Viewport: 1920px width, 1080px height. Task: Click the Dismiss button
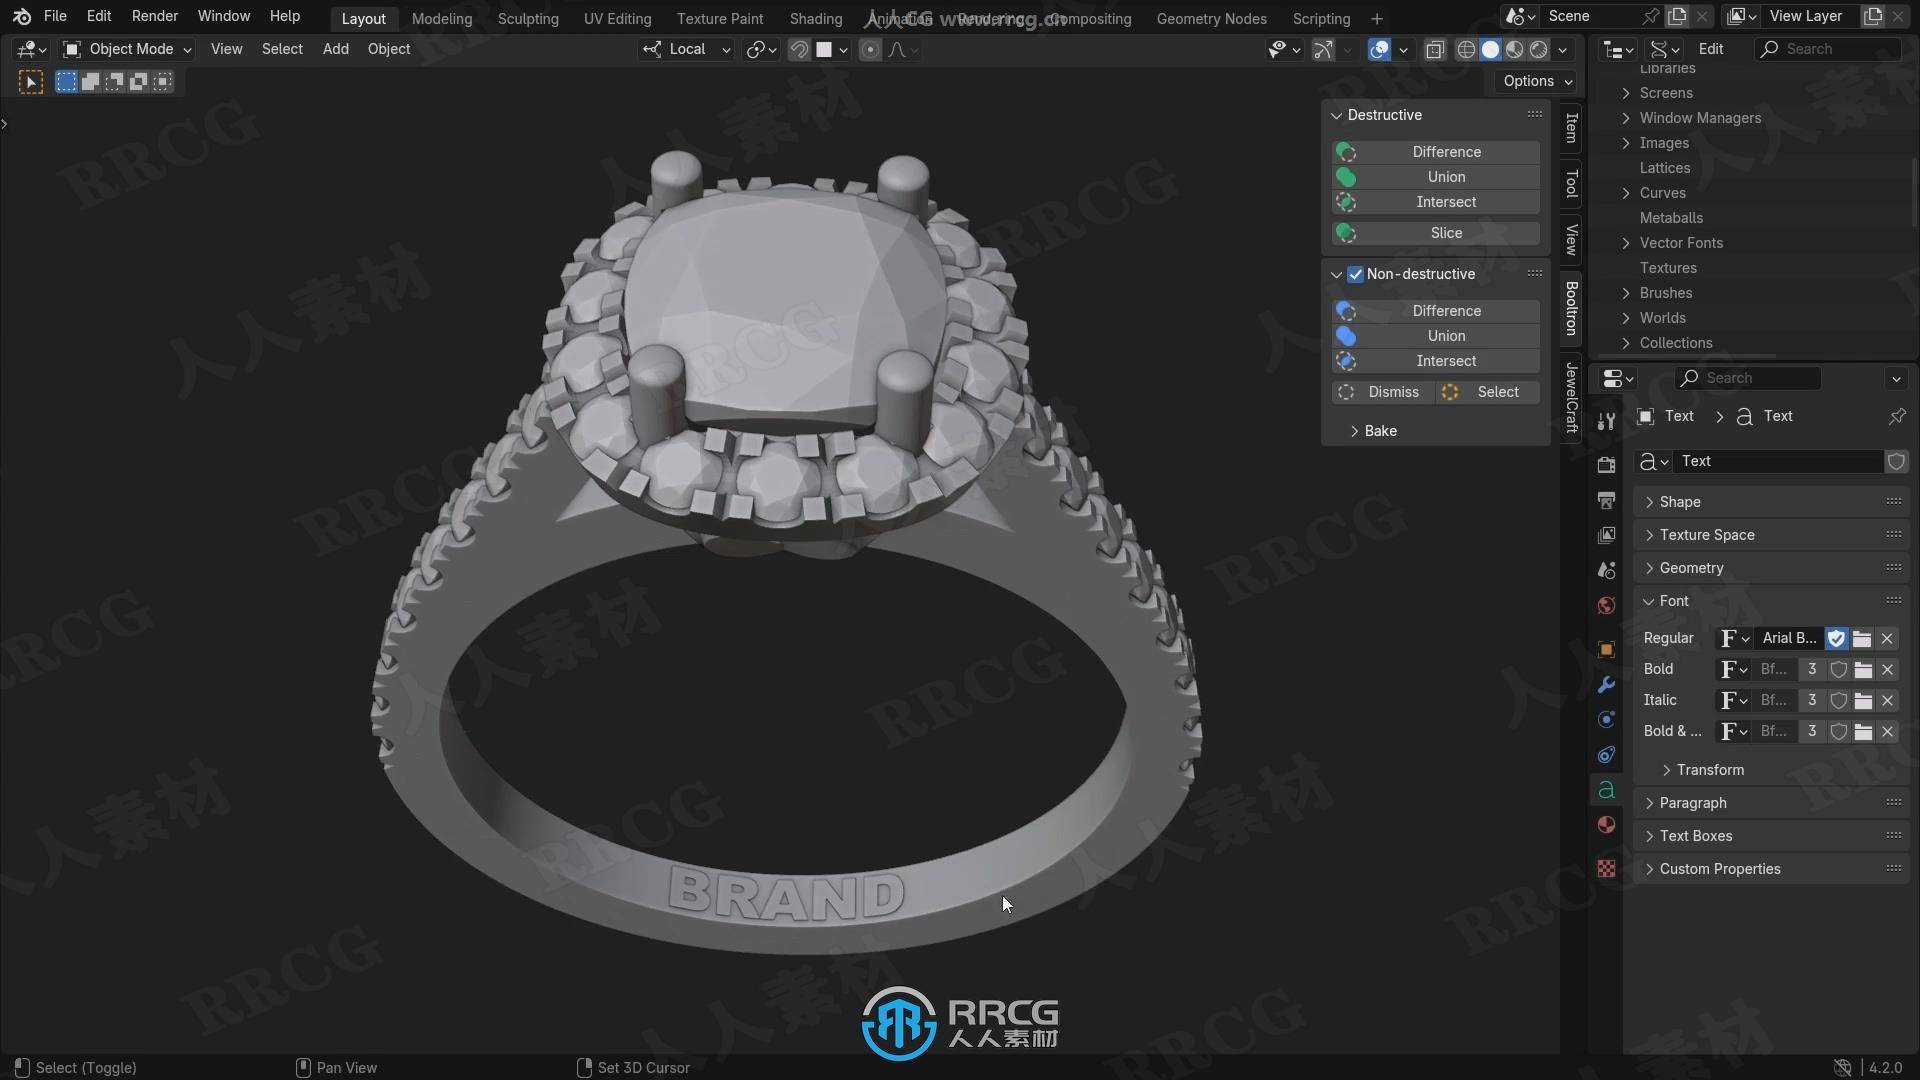1392,392
